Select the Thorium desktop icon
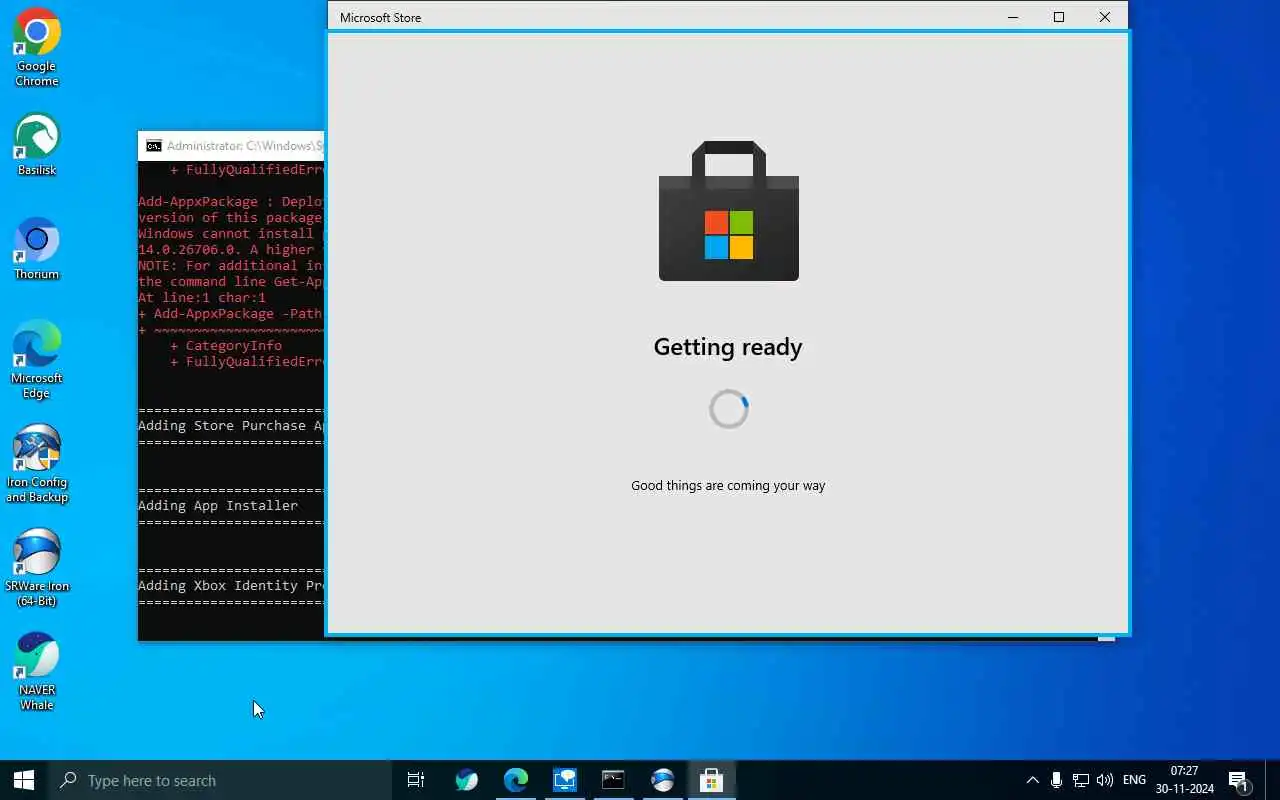This screenshot has width=1280, height=800. coord(37,249)
